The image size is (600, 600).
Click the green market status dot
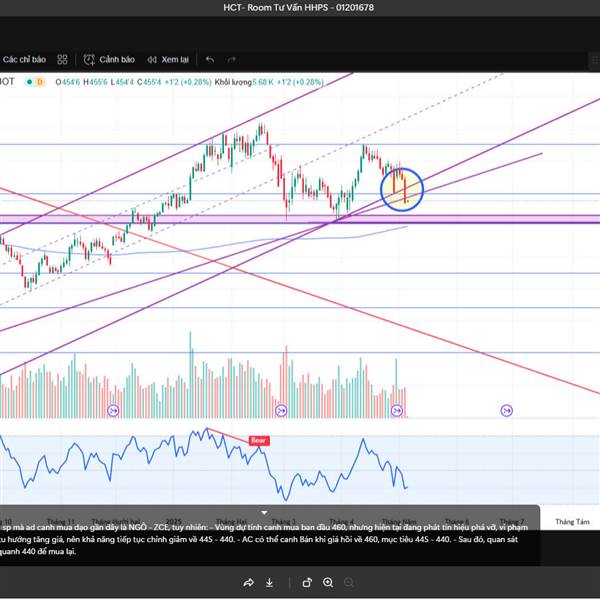pos(29,82)
